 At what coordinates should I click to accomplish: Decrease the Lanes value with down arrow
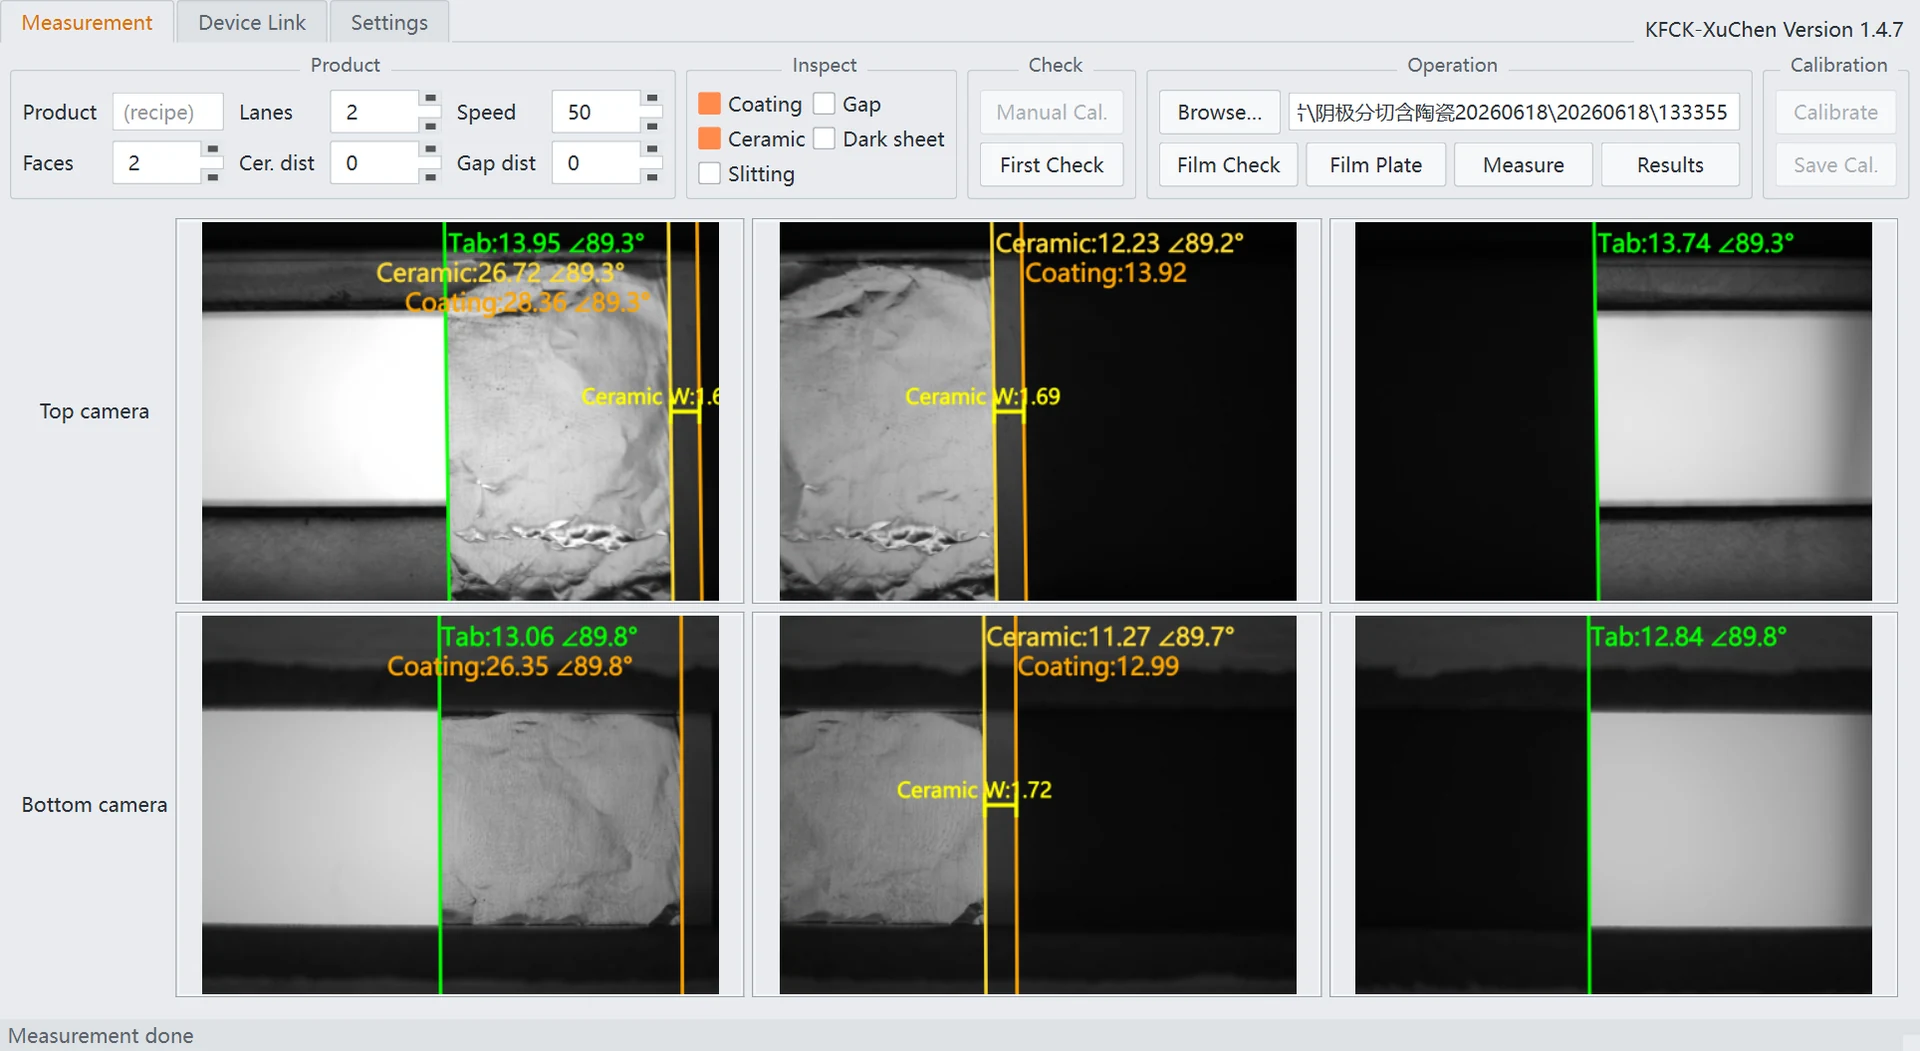[430, 124]
